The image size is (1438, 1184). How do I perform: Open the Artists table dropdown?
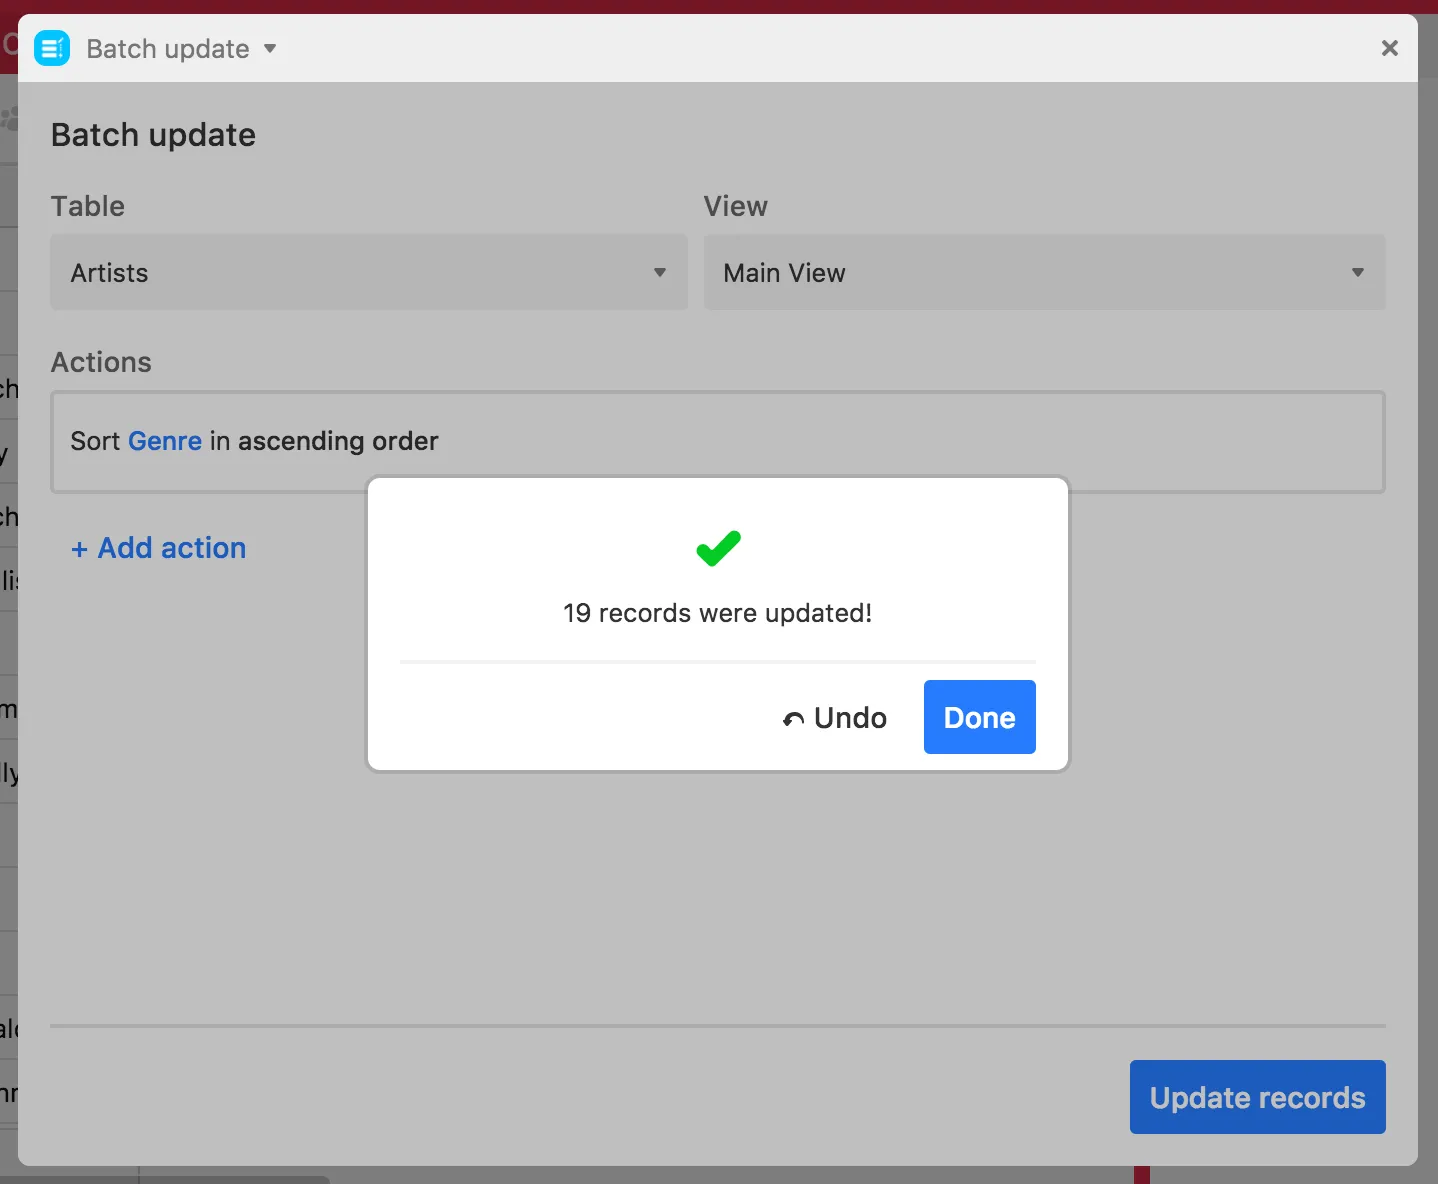click(368, 272)
